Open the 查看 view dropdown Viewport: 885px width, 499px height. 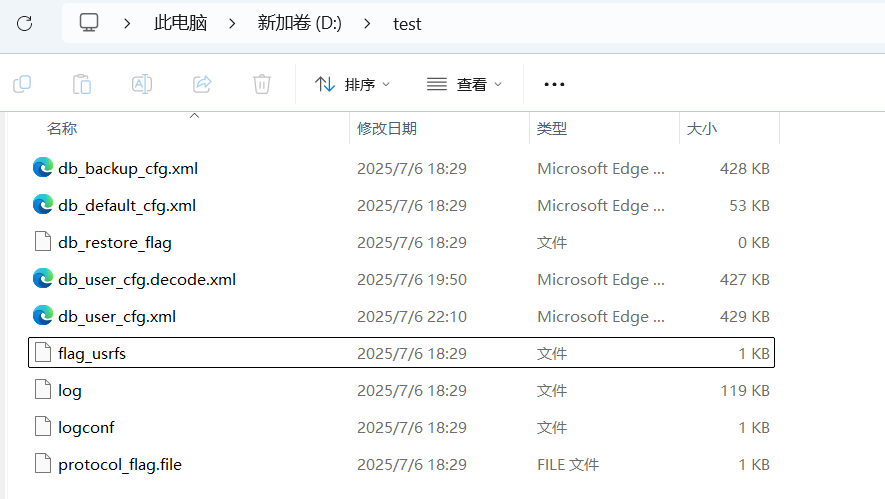464,84
